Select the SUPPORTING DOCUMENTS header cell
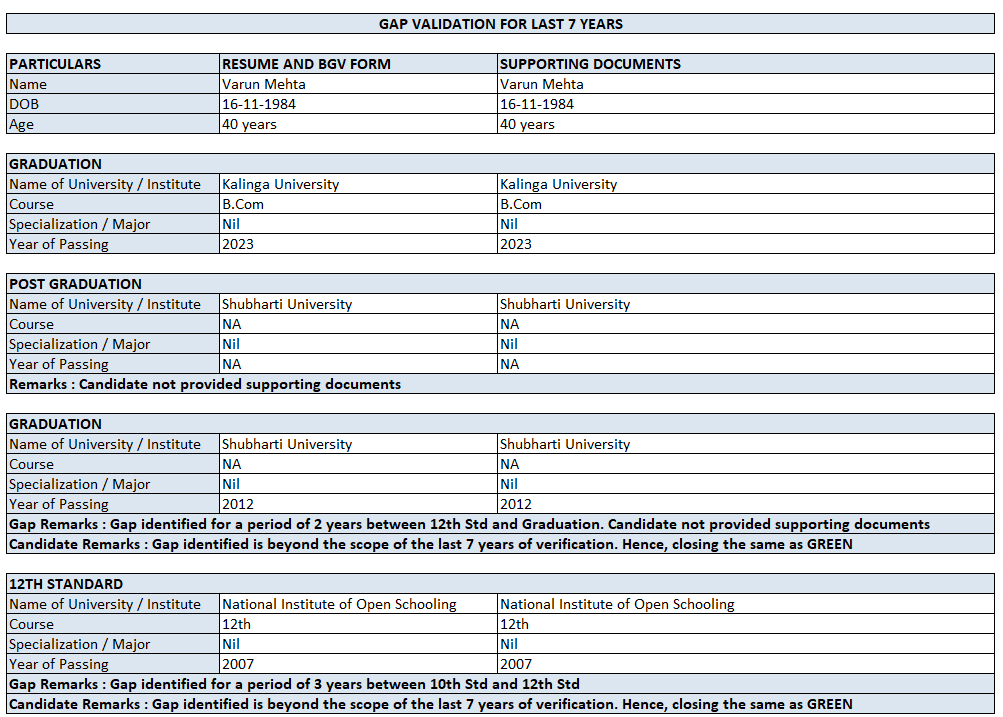Screen dimensions: 1003x717 746,64
